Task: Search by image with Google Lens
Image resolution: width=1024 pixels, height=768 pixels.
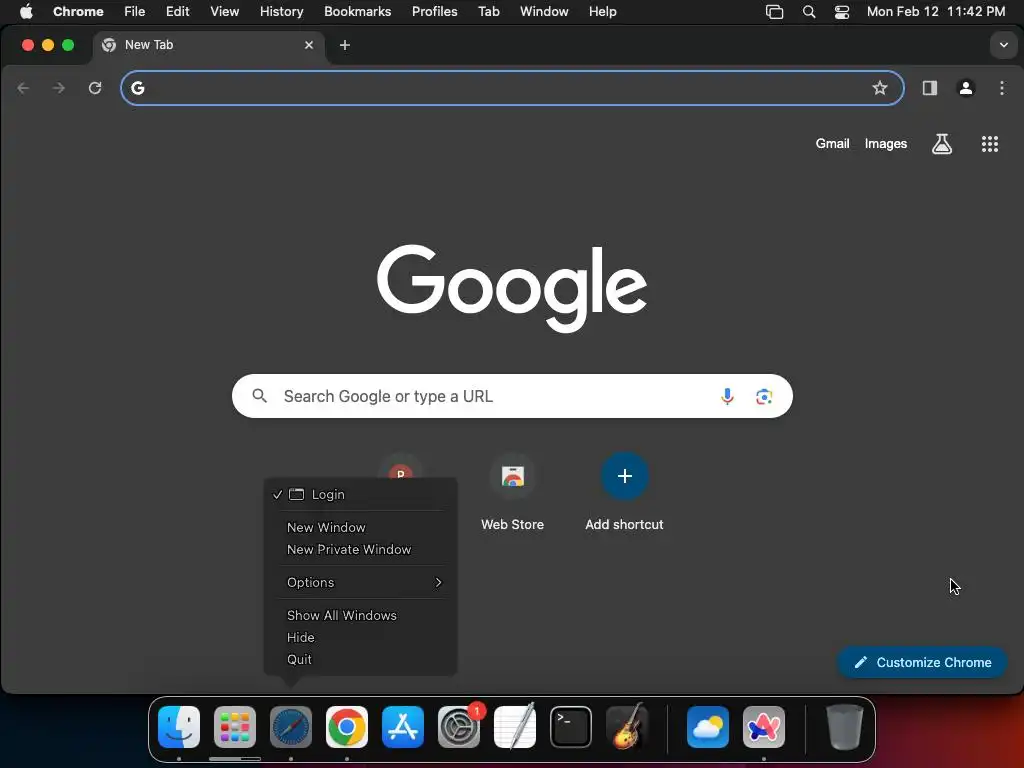Action: [x=764, y=396]
